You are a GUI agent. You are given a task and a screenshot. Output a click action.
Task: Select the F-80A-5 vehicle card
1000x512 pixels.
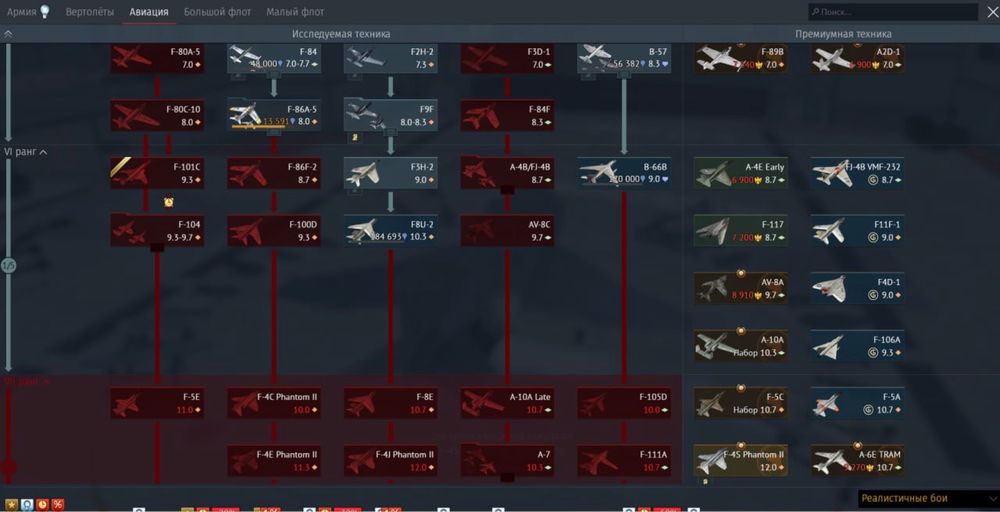pos(158,59)
